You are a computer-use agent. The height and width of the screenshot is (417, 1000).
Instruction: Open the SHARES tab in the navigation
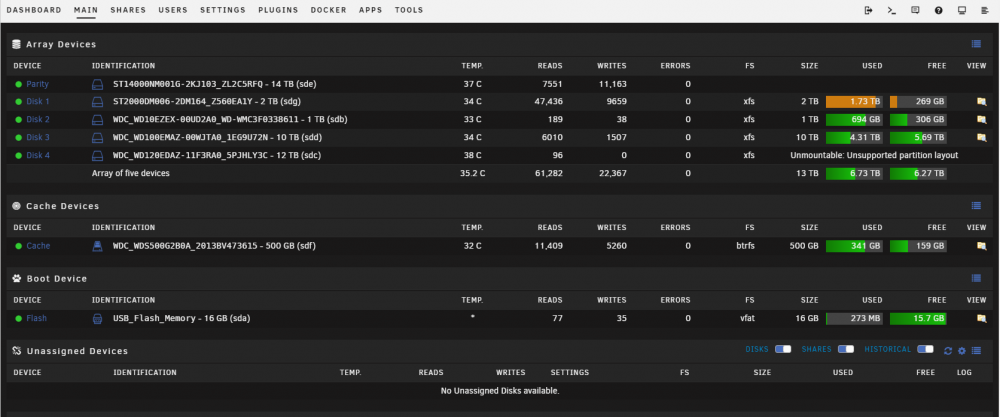pyautogui.click(x=128, y=10)
